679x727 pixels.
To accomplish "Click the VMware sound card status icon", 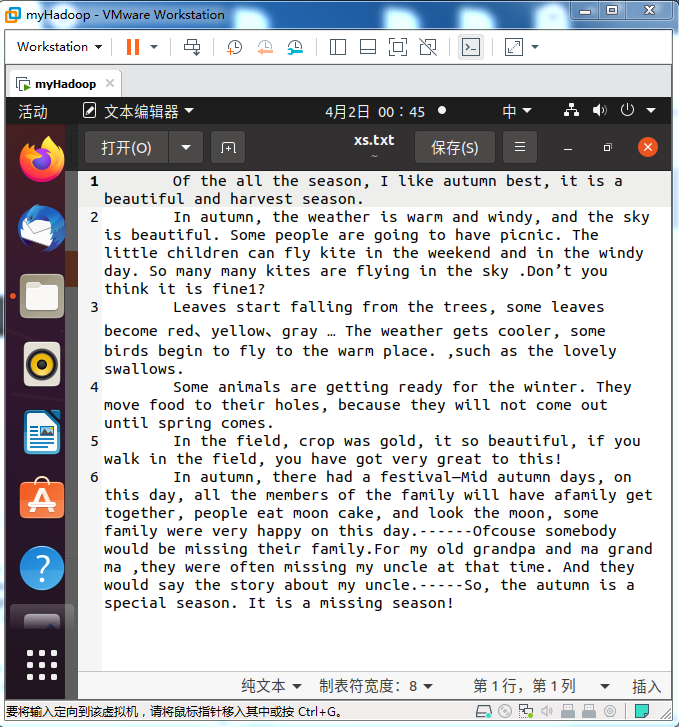I will click(547, 711).
